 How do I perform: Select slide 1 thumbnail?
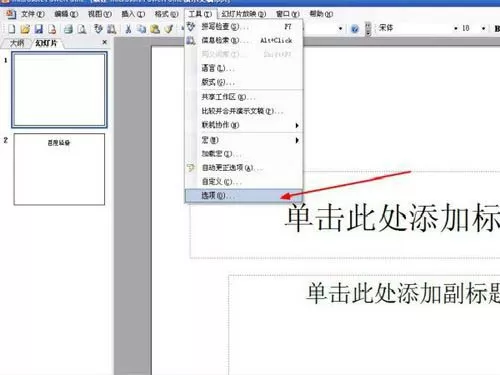(59, 90)
